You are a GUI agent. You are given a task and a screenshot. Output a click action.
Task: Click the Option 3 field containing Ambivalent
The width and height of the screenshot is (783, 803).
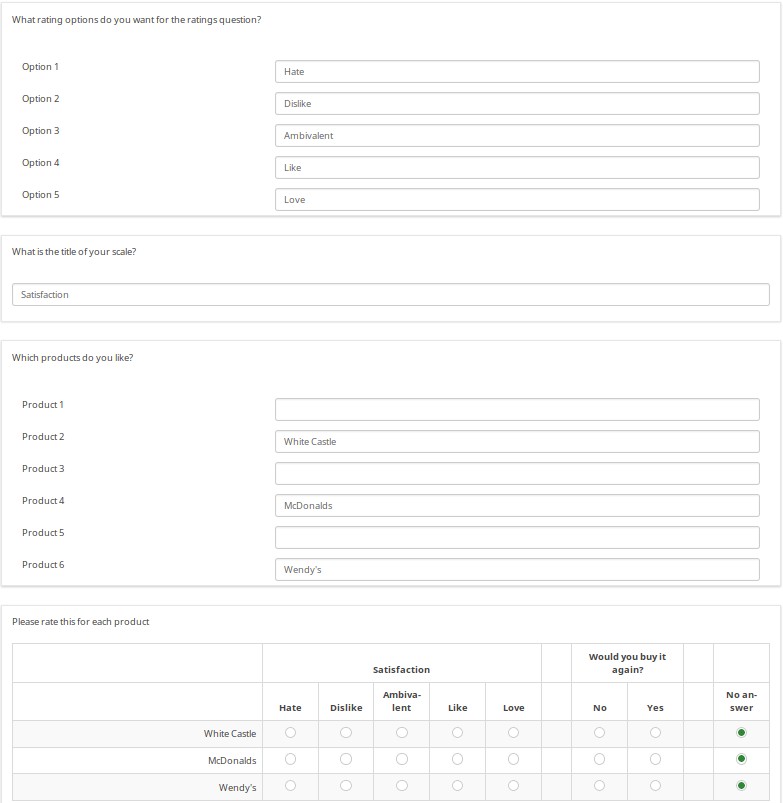pyautogui.click(x=517, y=136)
